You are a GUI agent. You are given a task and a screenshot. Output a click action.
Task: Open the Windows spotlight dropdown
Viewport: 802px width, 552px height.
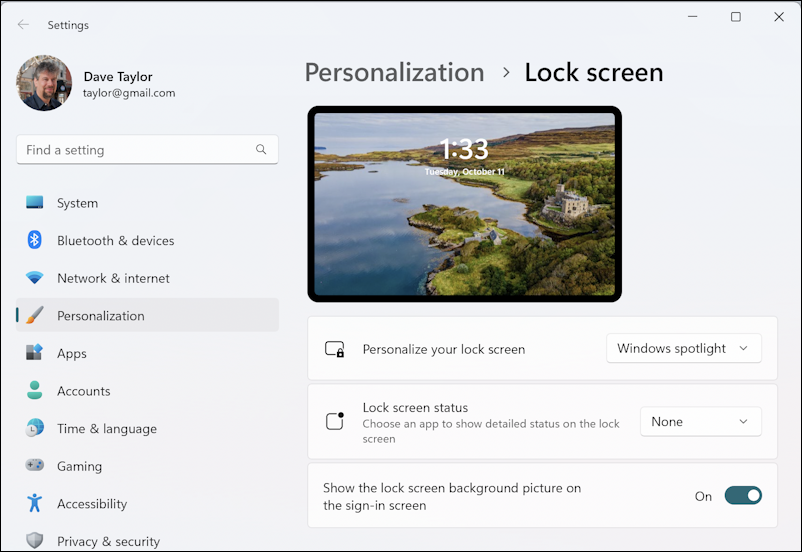coord(684,348)
